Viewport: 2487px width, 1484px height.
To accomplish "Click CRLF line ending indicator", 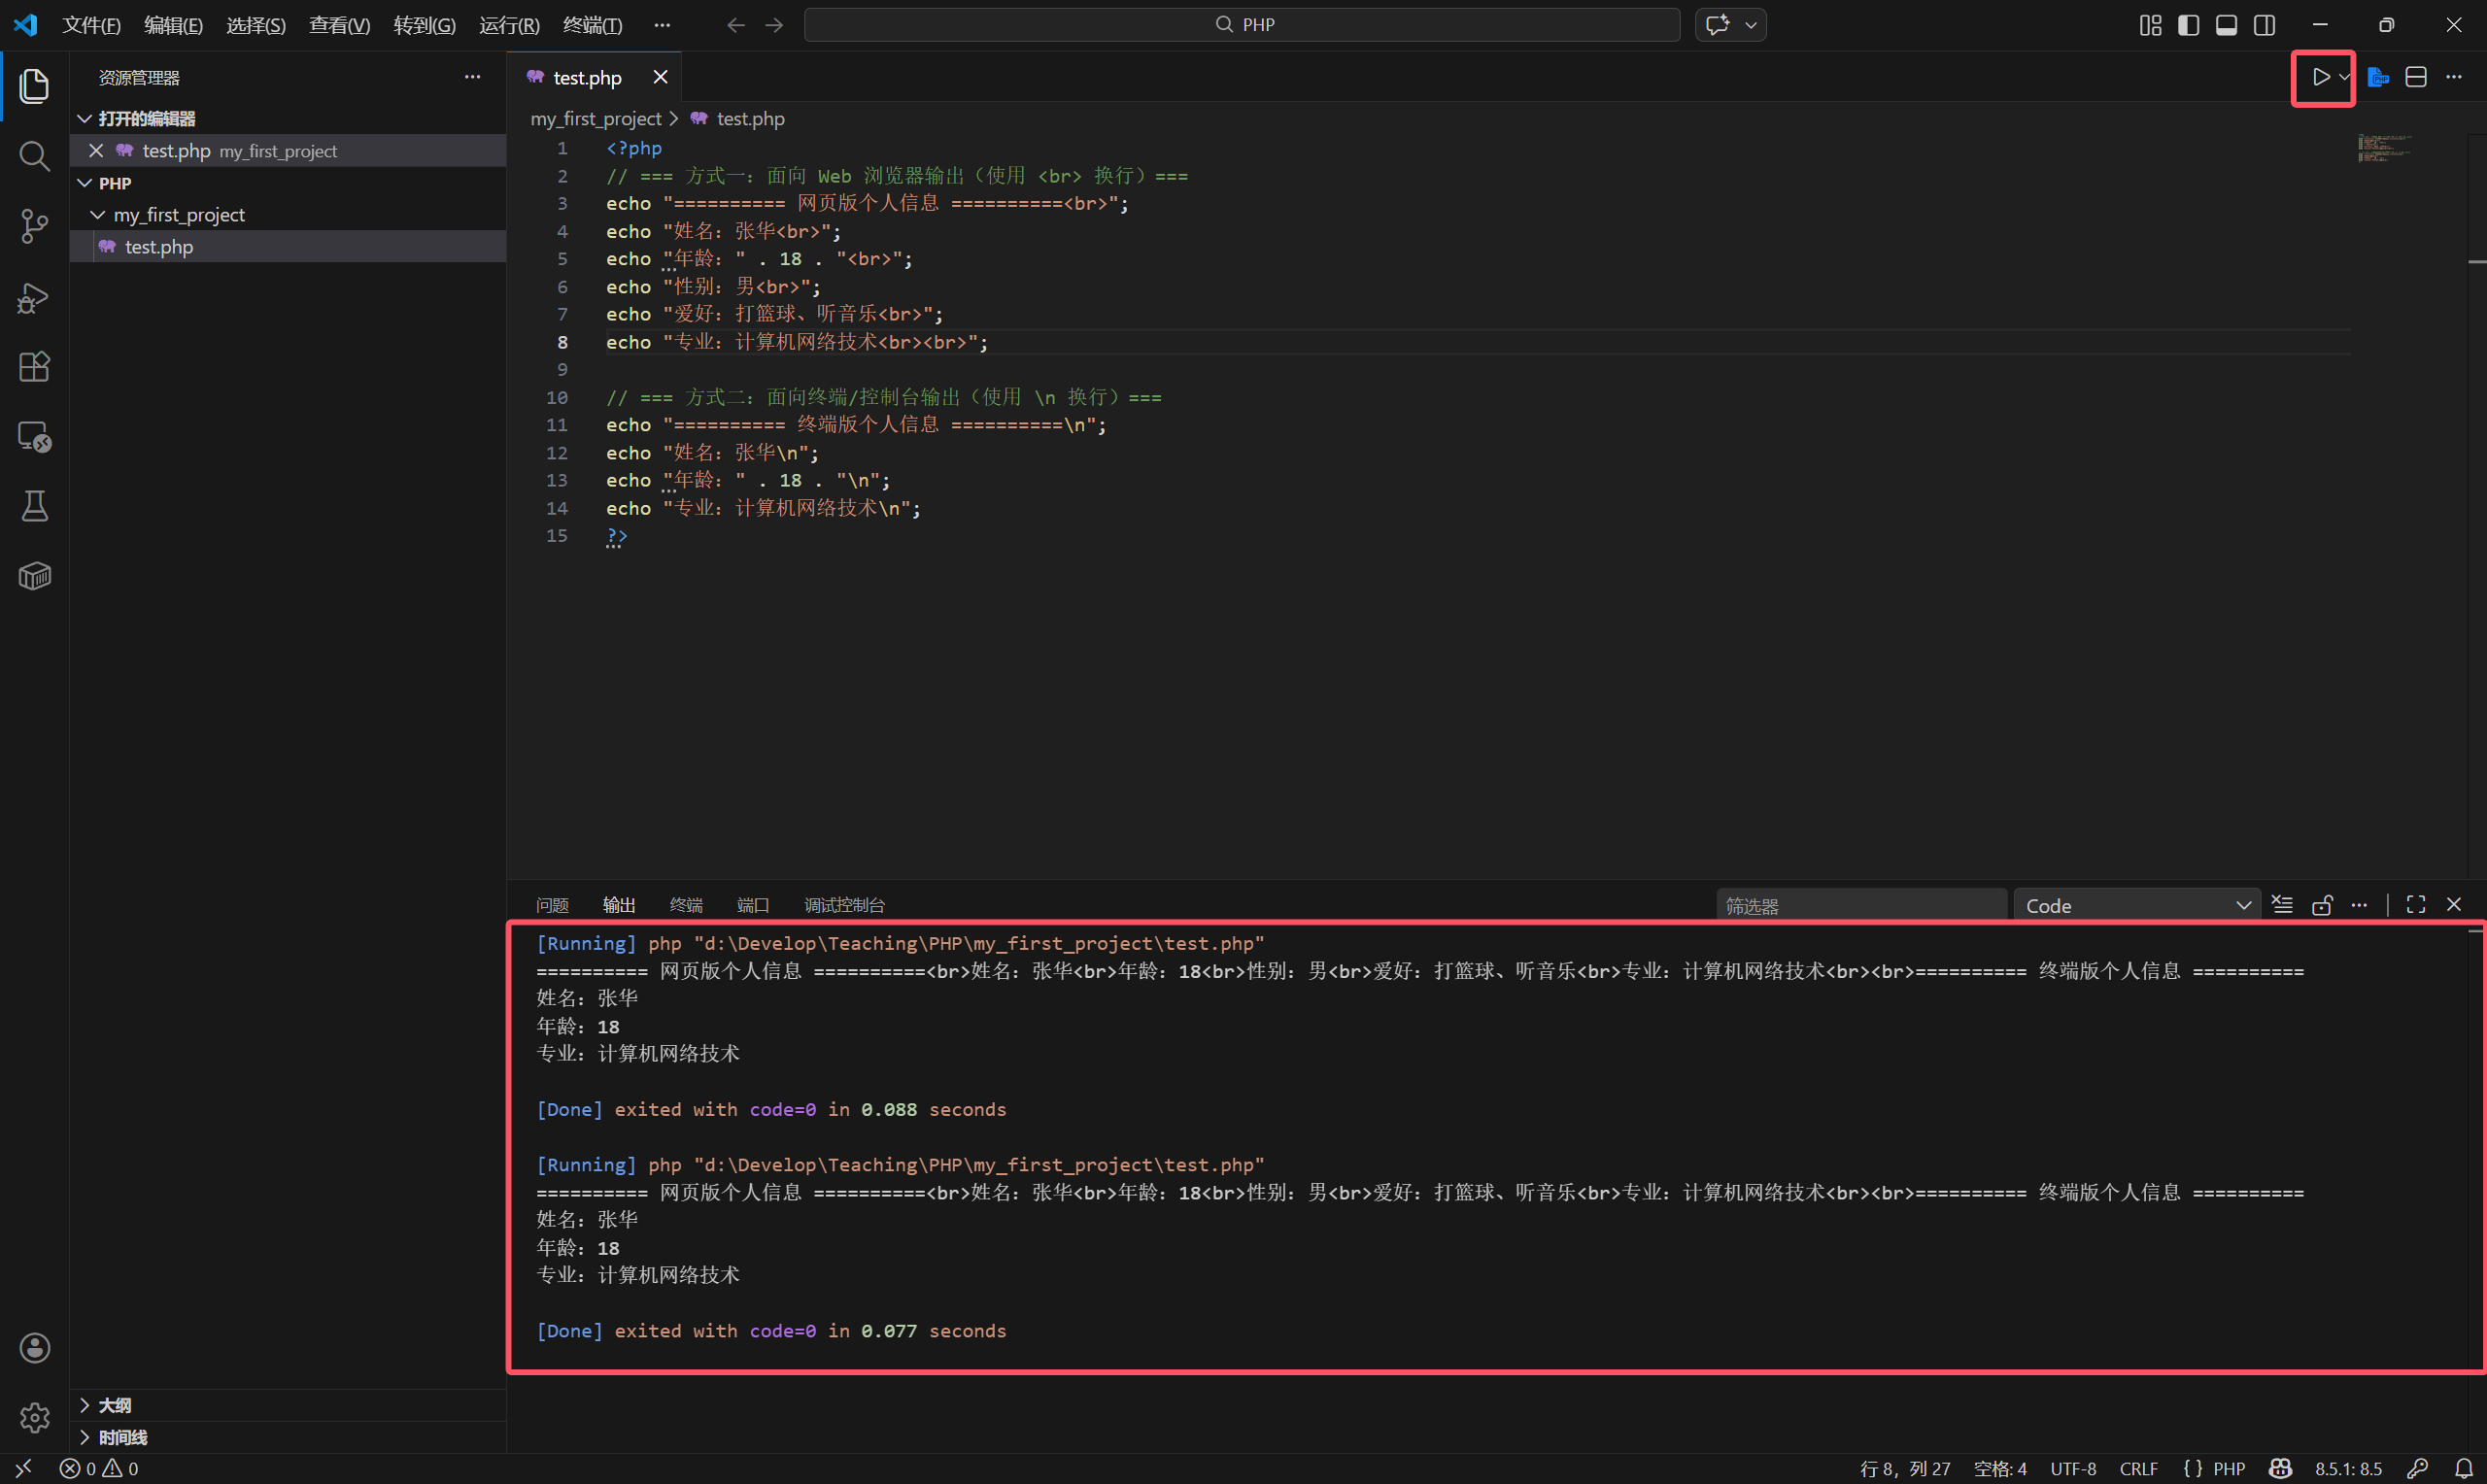I will pos(2138,1468).
